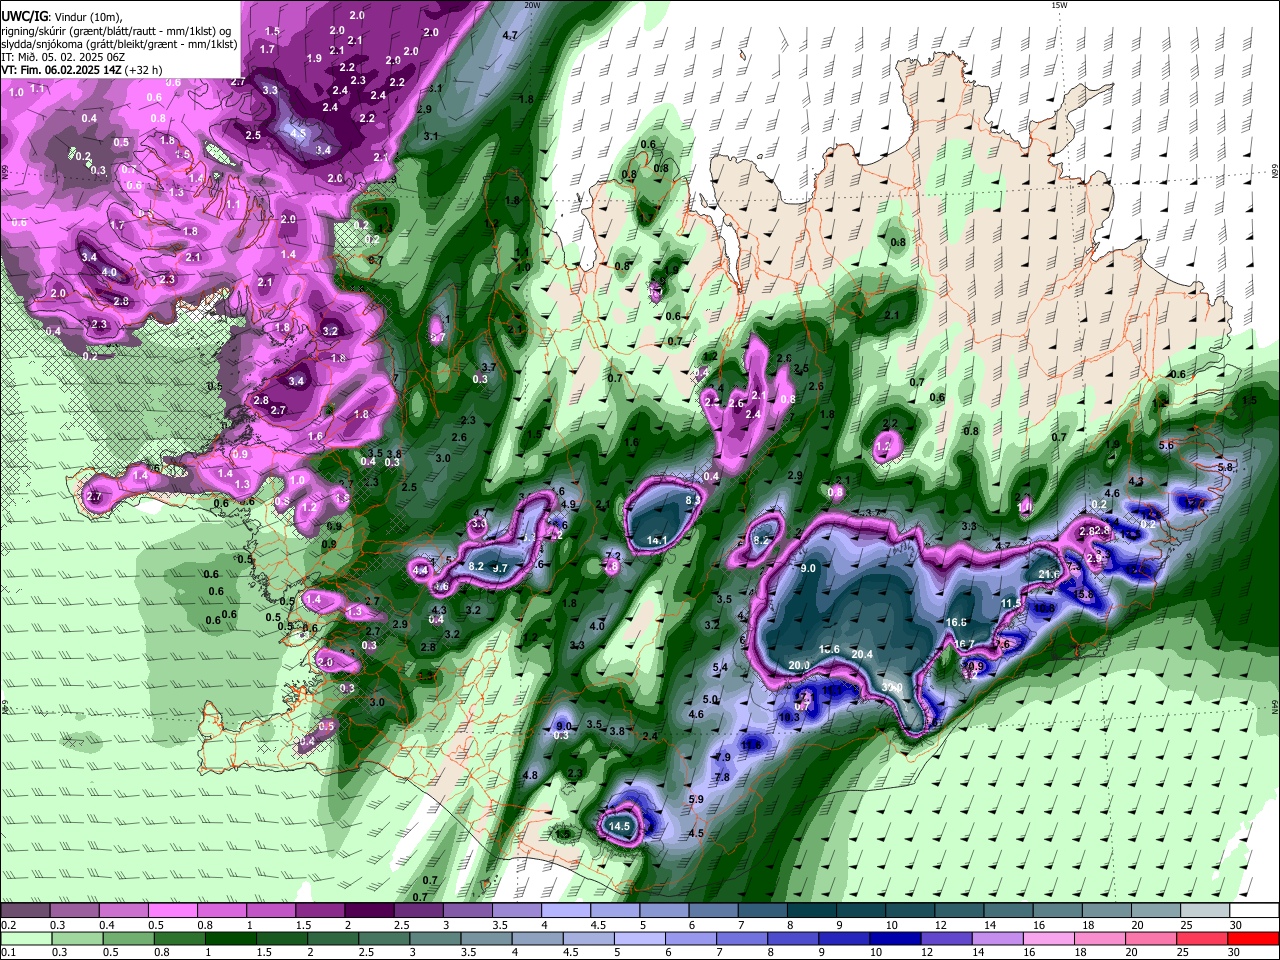Click the "rigning/skúrir" legend description line
The height and width of the screenshot is (960, 1280).
pyautogui.click(x=116, y=30)
